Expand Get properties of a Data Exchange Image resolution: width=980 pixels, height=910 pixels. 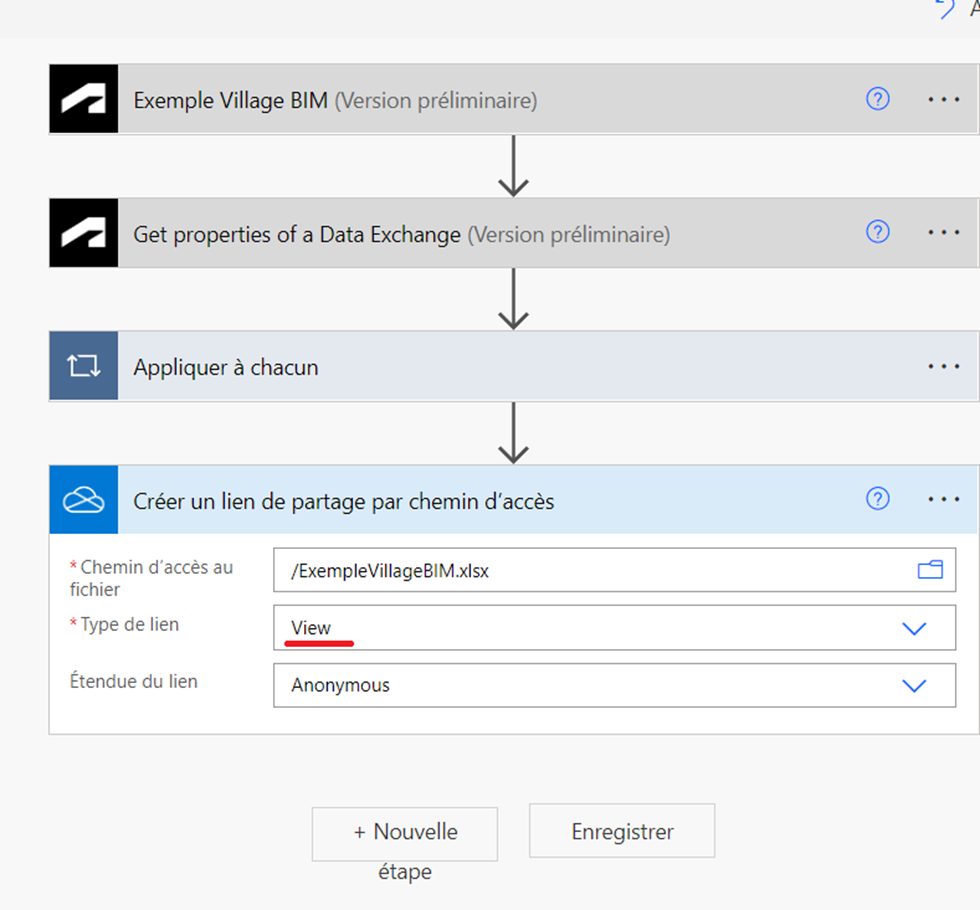[x=514, y=233]
